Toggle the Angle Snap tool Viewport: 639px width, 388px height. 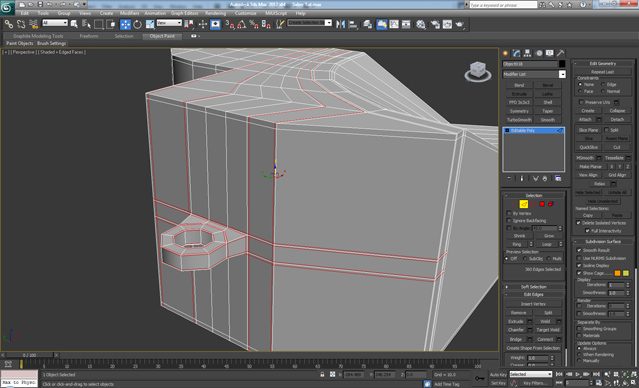[242, 24]
